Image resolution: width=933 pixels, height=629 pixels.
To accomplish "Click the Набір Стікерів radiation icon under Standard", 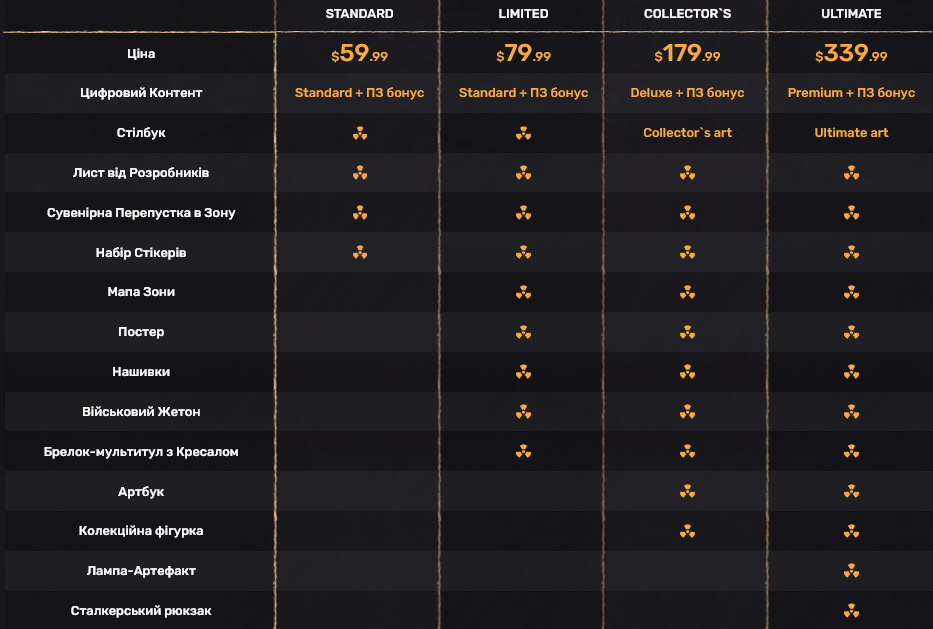I will pos(359,252).
